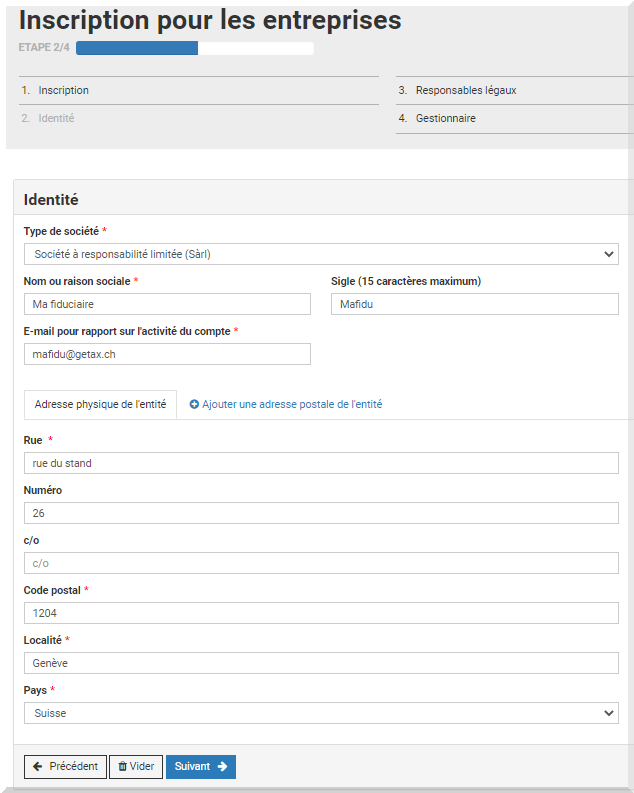Click the Code postal field
The width and height of the screenshot is (634, 793).
point(321,613)
